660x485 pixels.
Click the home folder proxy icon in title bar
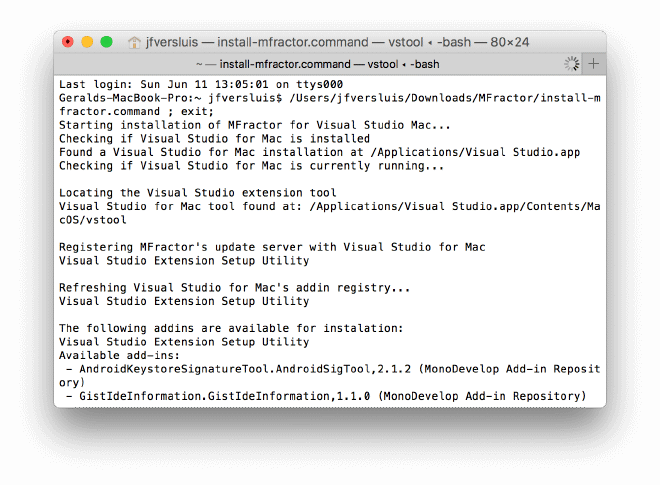(x=134, y=42)
